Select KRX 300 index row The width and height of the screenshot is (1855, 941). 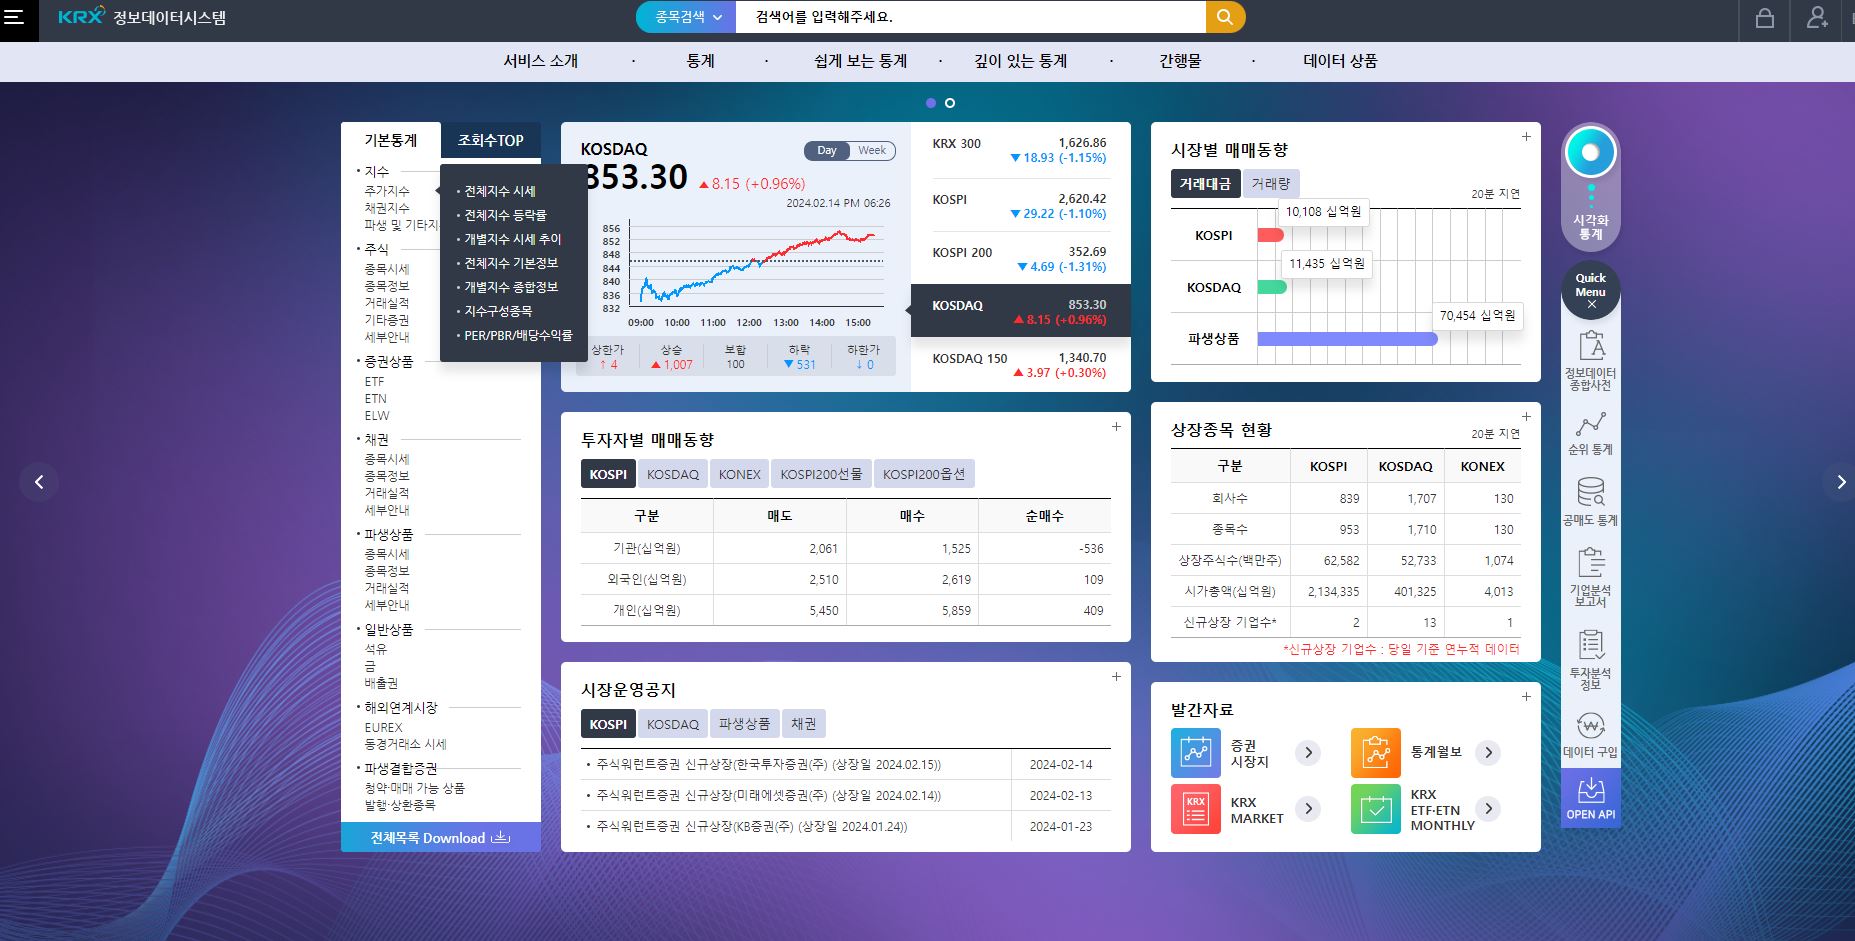(x=1020, y=150)
